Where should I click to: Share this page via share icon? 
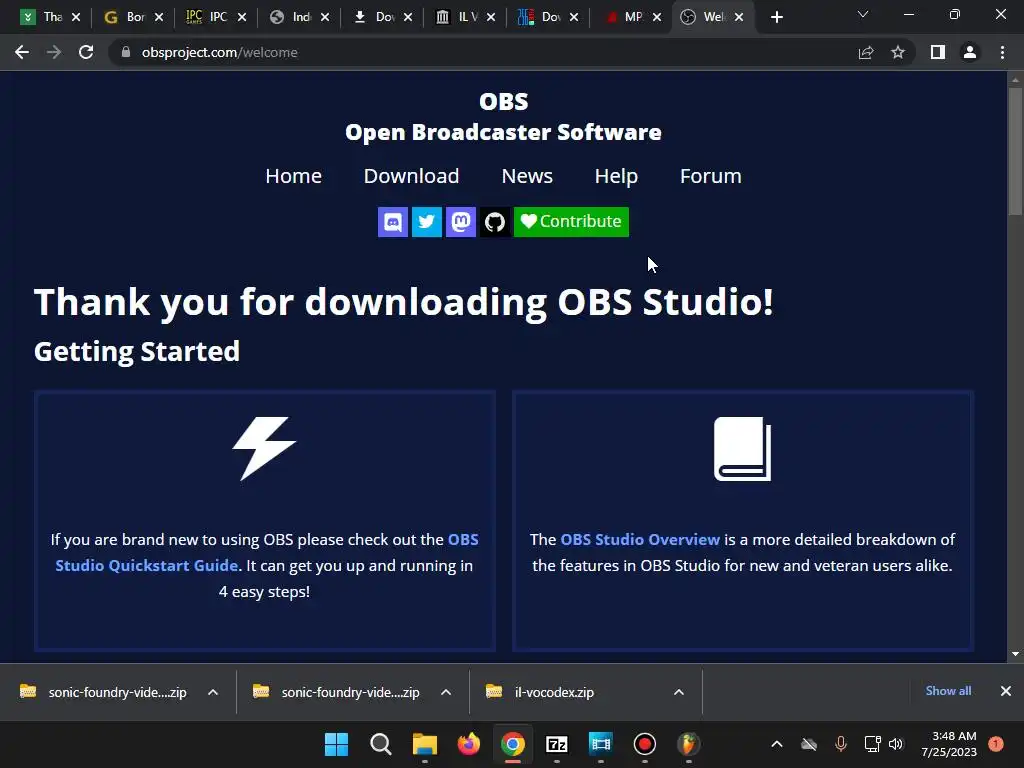866,52
